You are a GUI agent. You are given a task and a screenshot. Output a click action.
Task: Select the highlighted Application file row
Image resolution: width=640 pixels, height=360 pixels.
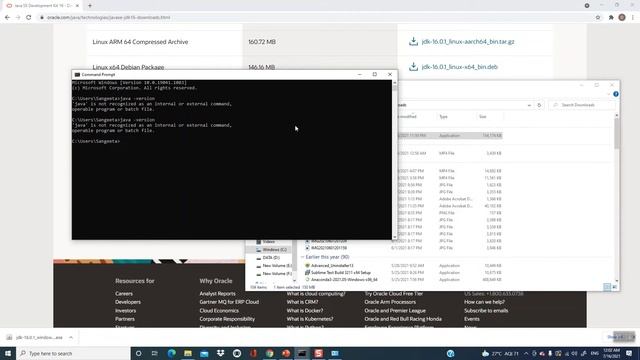coord(450,136)
